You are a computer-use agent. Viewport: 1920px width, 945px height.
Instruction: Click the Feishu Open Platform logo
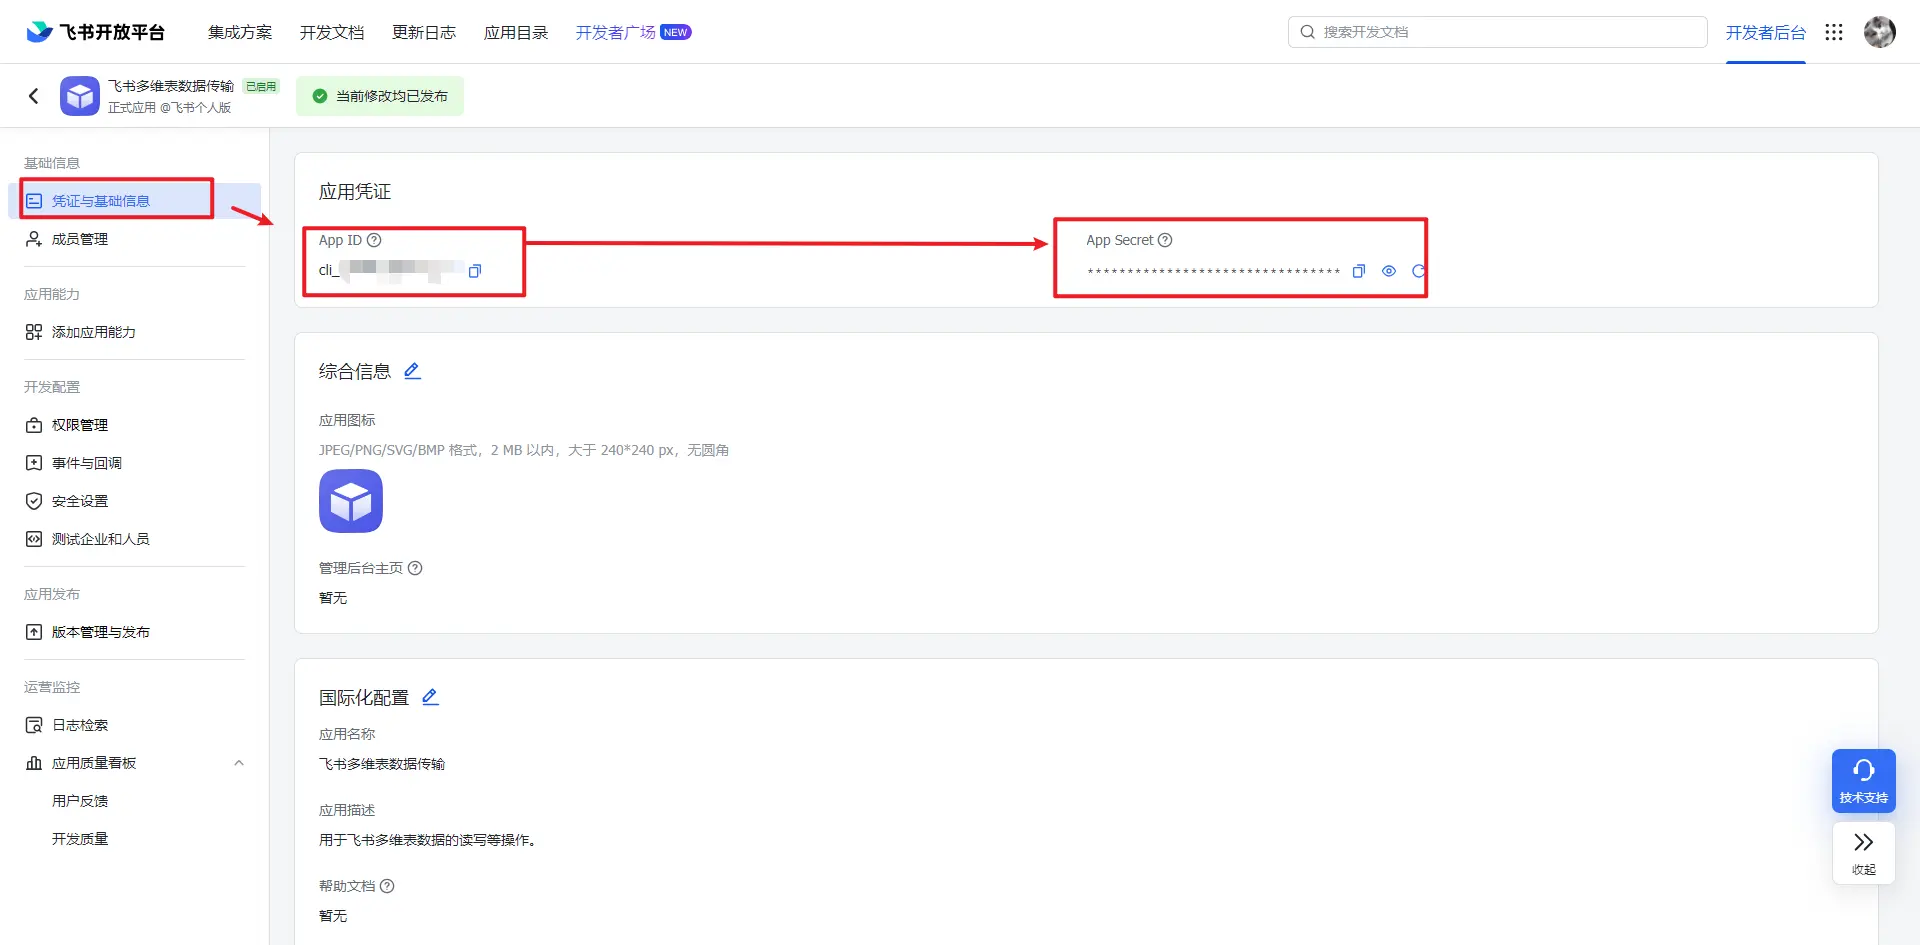pyautogui.click(x=95, y=32)
